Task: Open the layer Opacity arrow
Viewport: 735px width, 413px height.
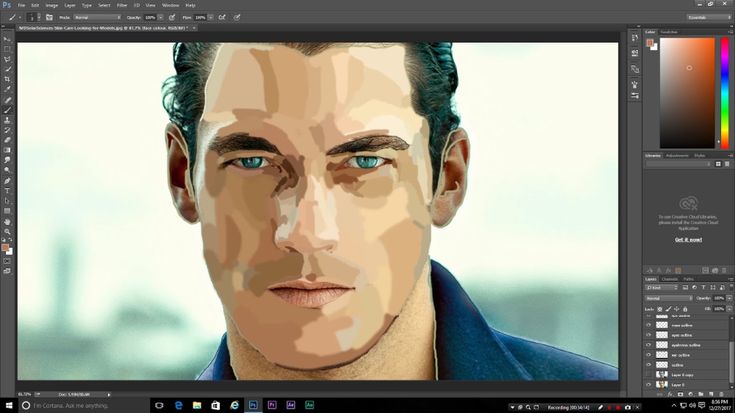Action: coord(729,298)
